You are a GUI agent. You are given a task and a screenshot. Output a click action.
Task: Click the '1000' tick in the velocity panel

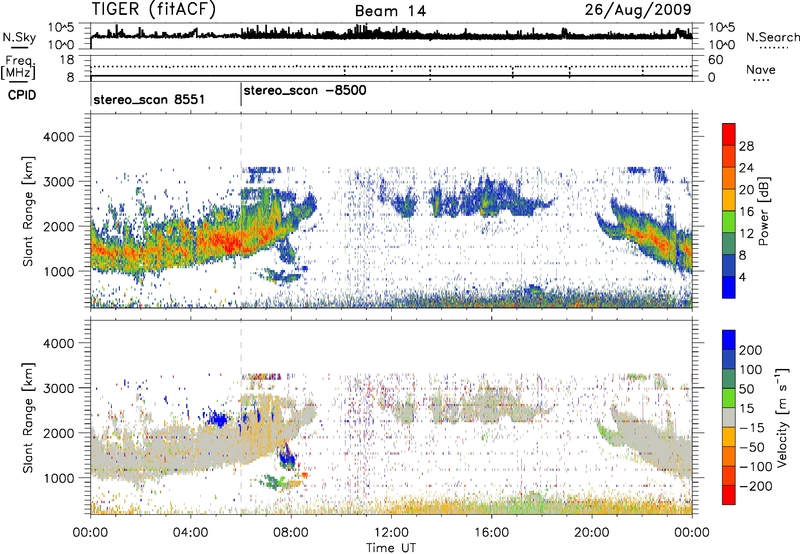pyautogui.click(x=58, y=478)
